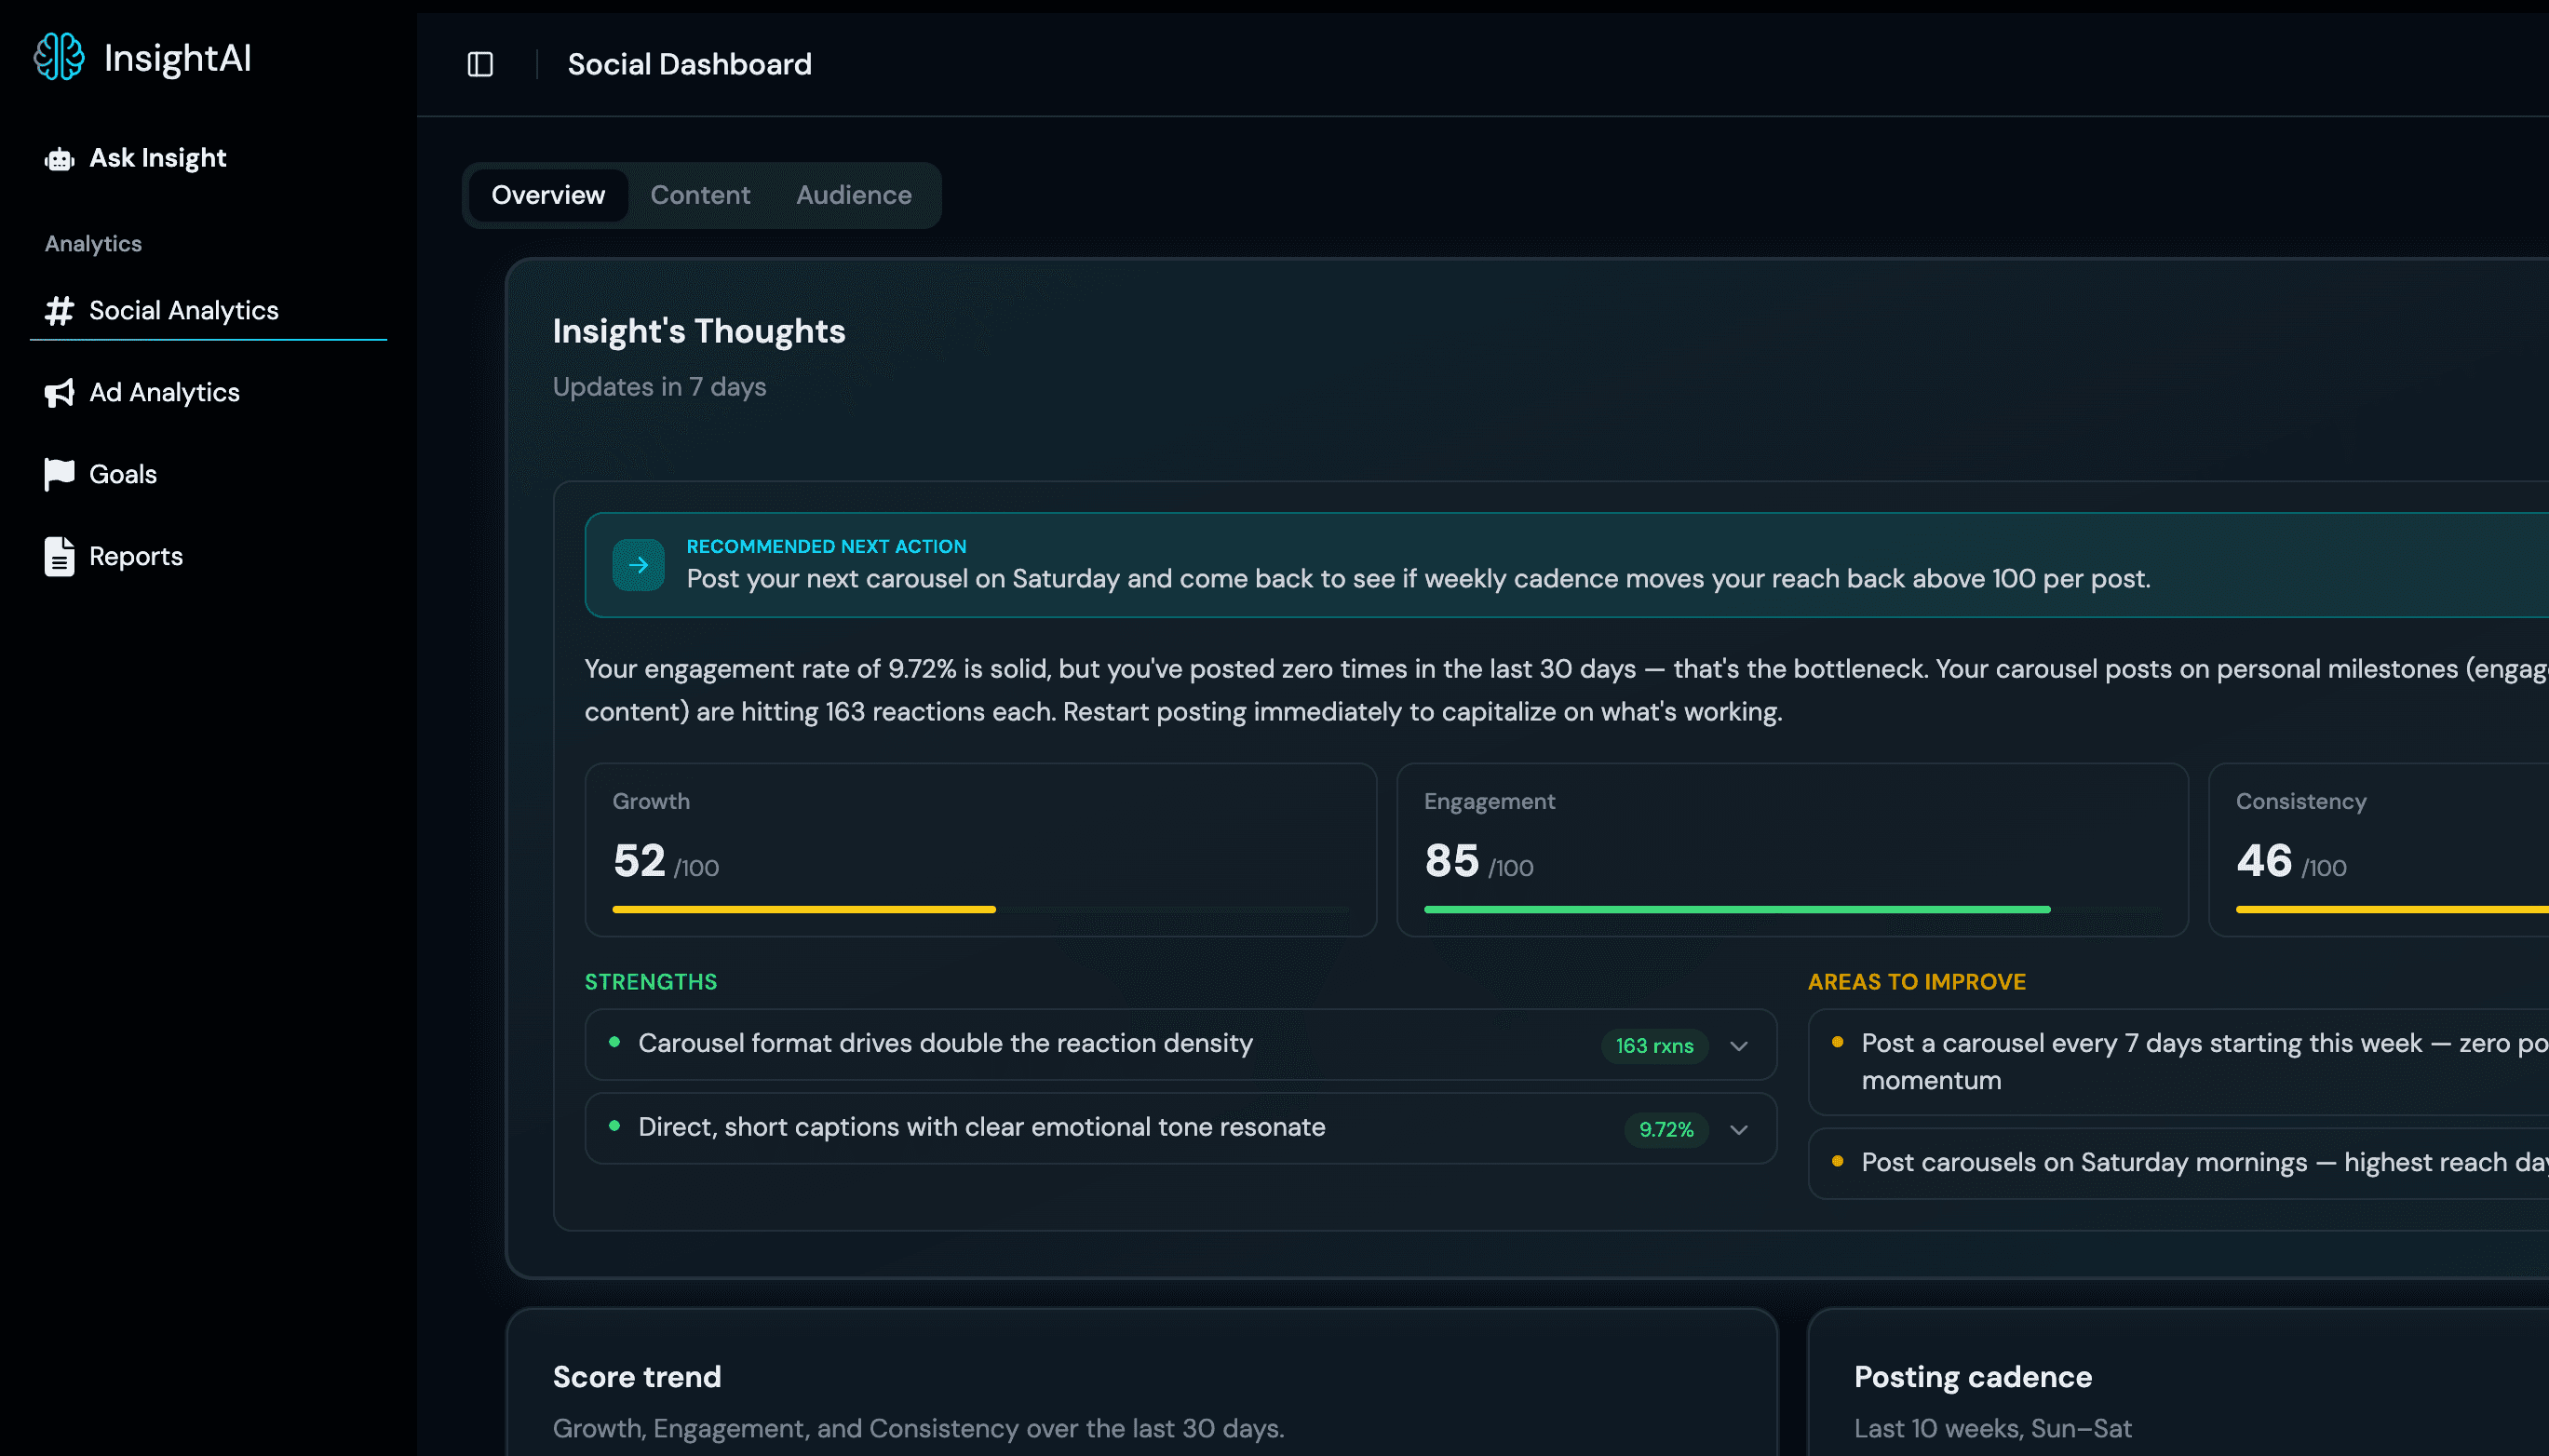Click the 9.72% badge
2549x1456 pixels.
pyautogui.click(x=1666, y=1130)
